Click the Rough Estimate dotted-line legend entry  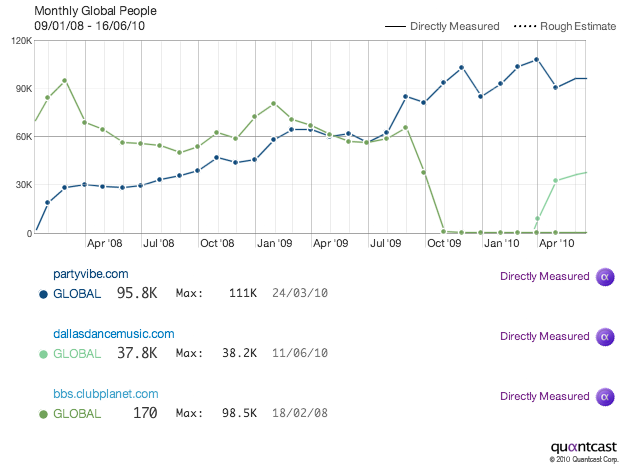565,27
